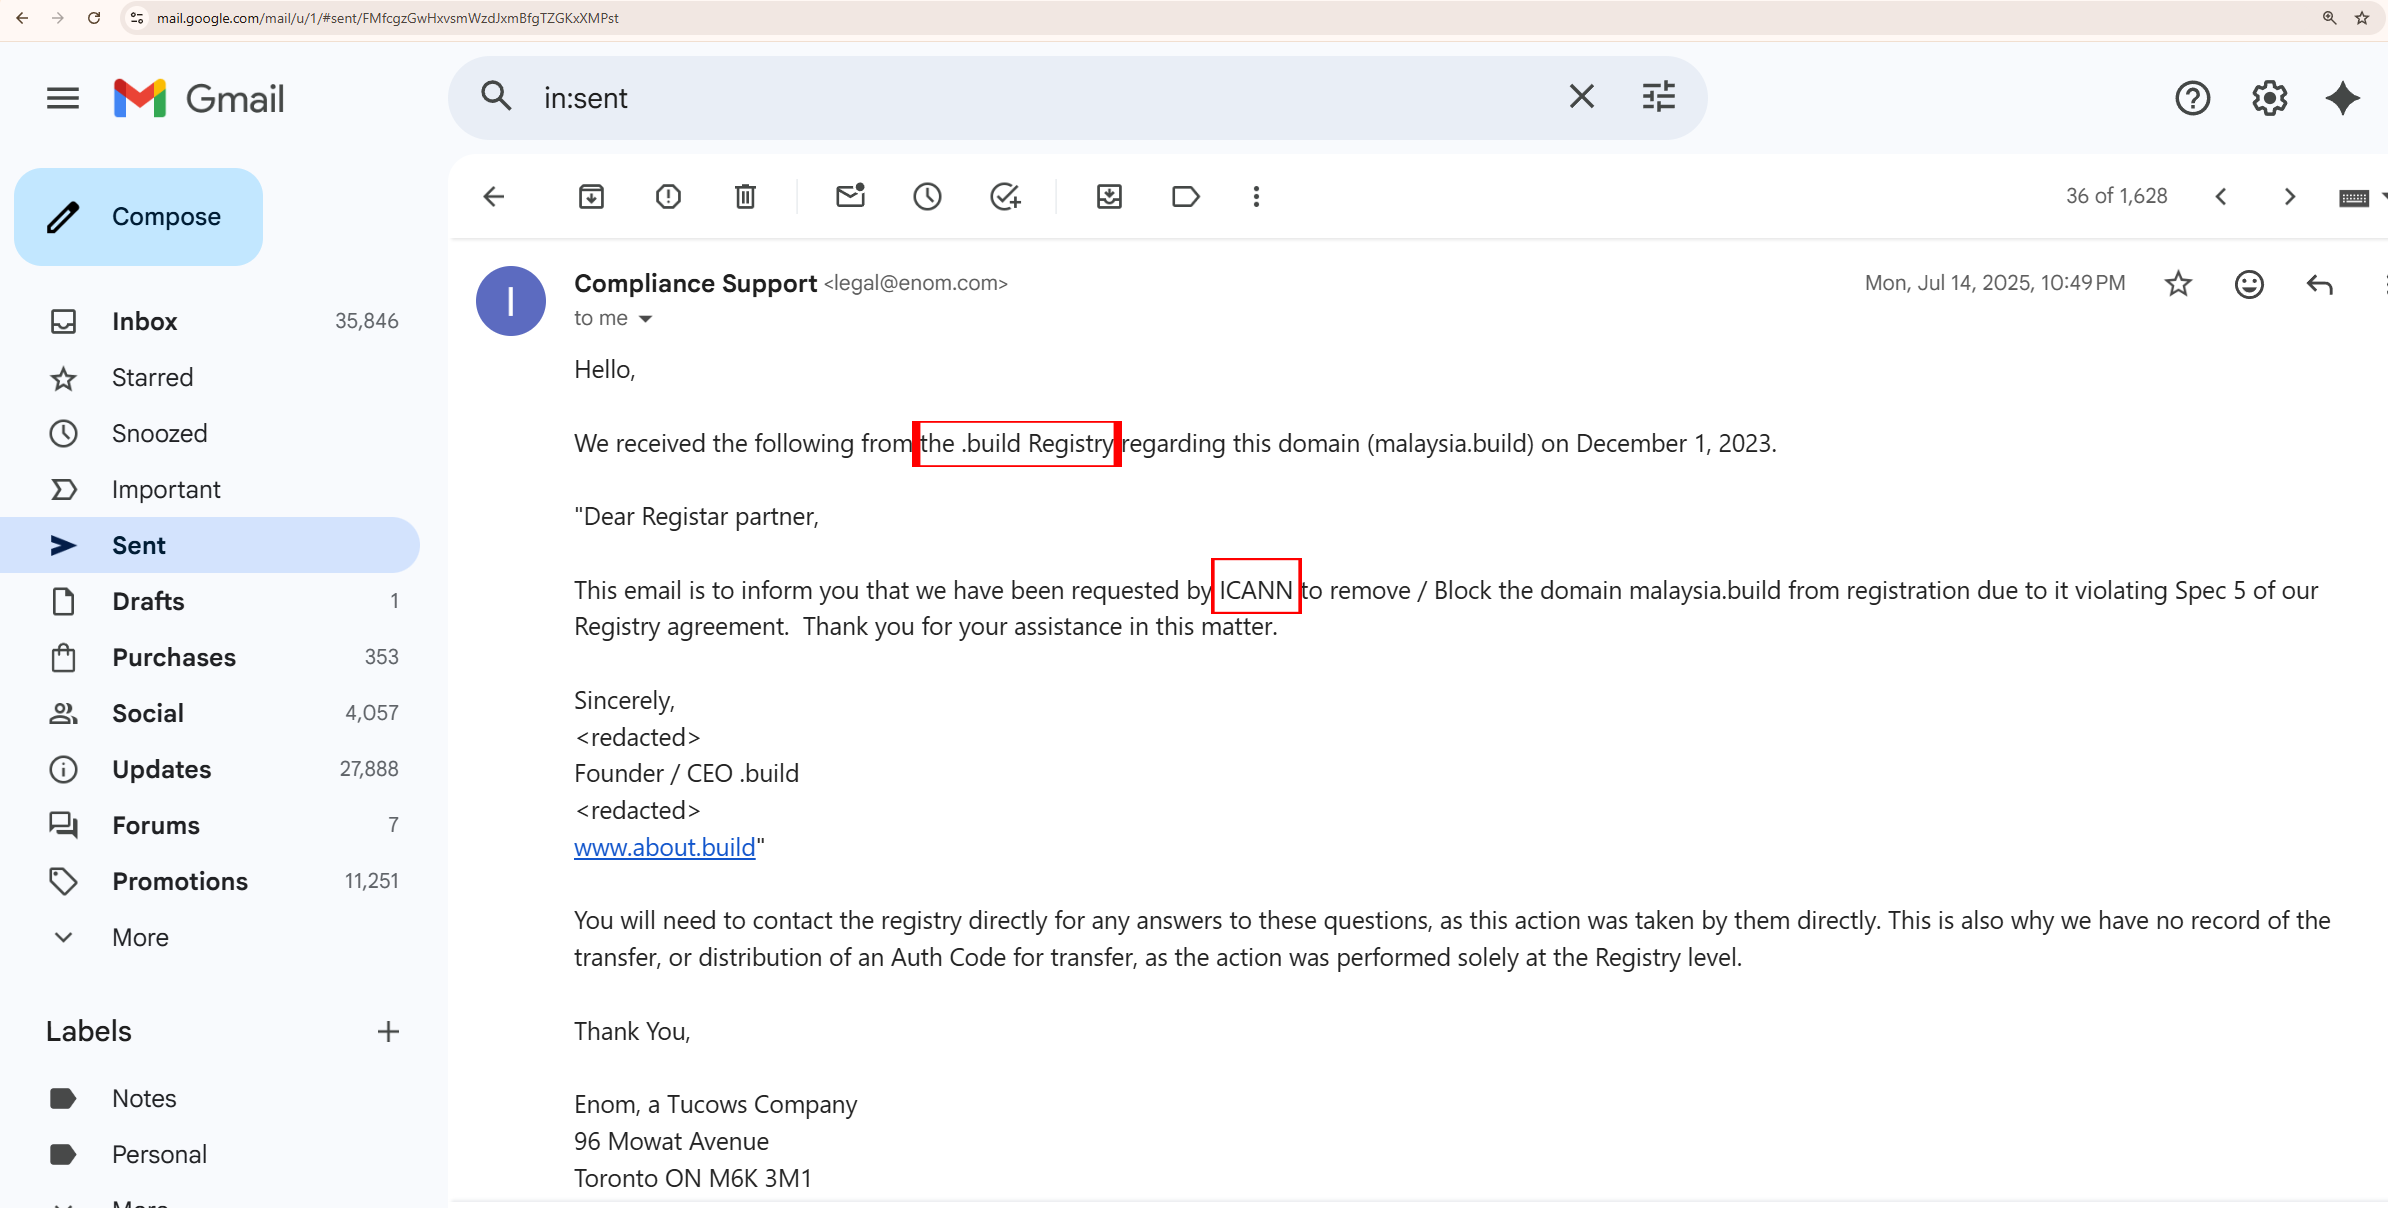Click the browser address bar URL
Screen dimensions: 2388x1208
click(x=388, y=18)
